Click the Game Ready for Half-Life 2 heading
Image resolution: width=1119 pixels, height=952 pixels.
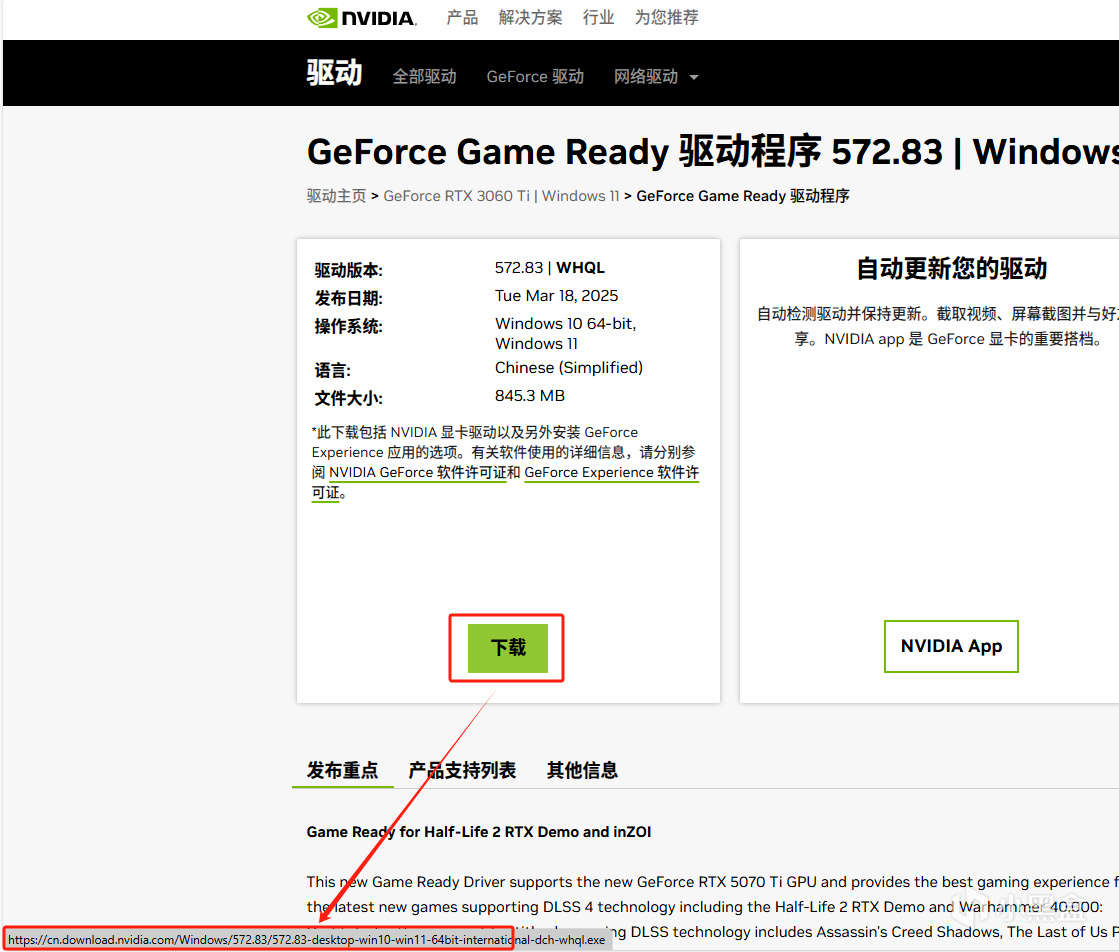[x=479, y=831]
